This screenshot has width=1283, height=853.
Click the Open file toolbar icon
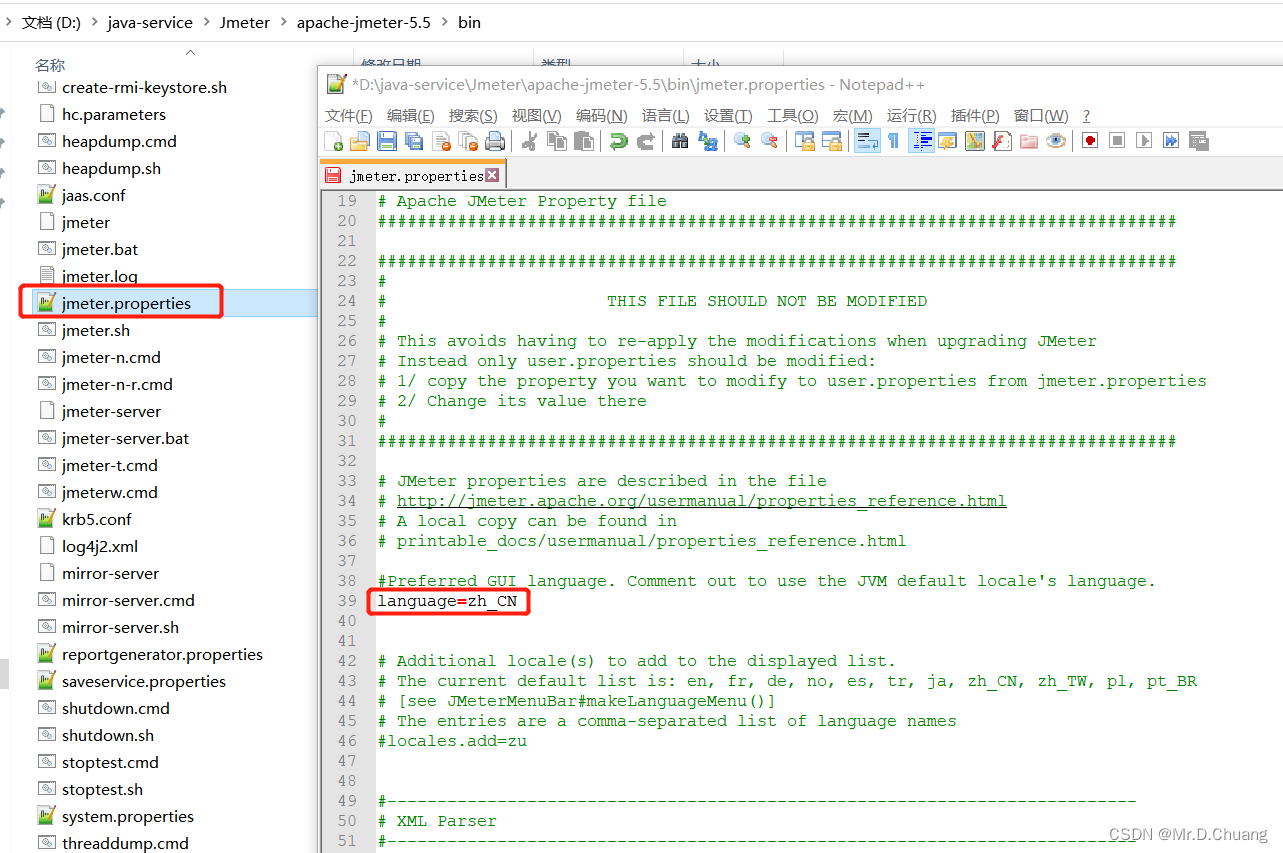[x=359, y=141]
